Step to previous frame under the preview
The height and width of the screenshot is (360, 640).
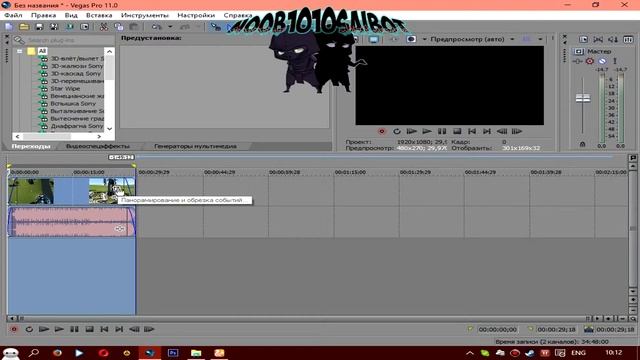pos(502,131)
